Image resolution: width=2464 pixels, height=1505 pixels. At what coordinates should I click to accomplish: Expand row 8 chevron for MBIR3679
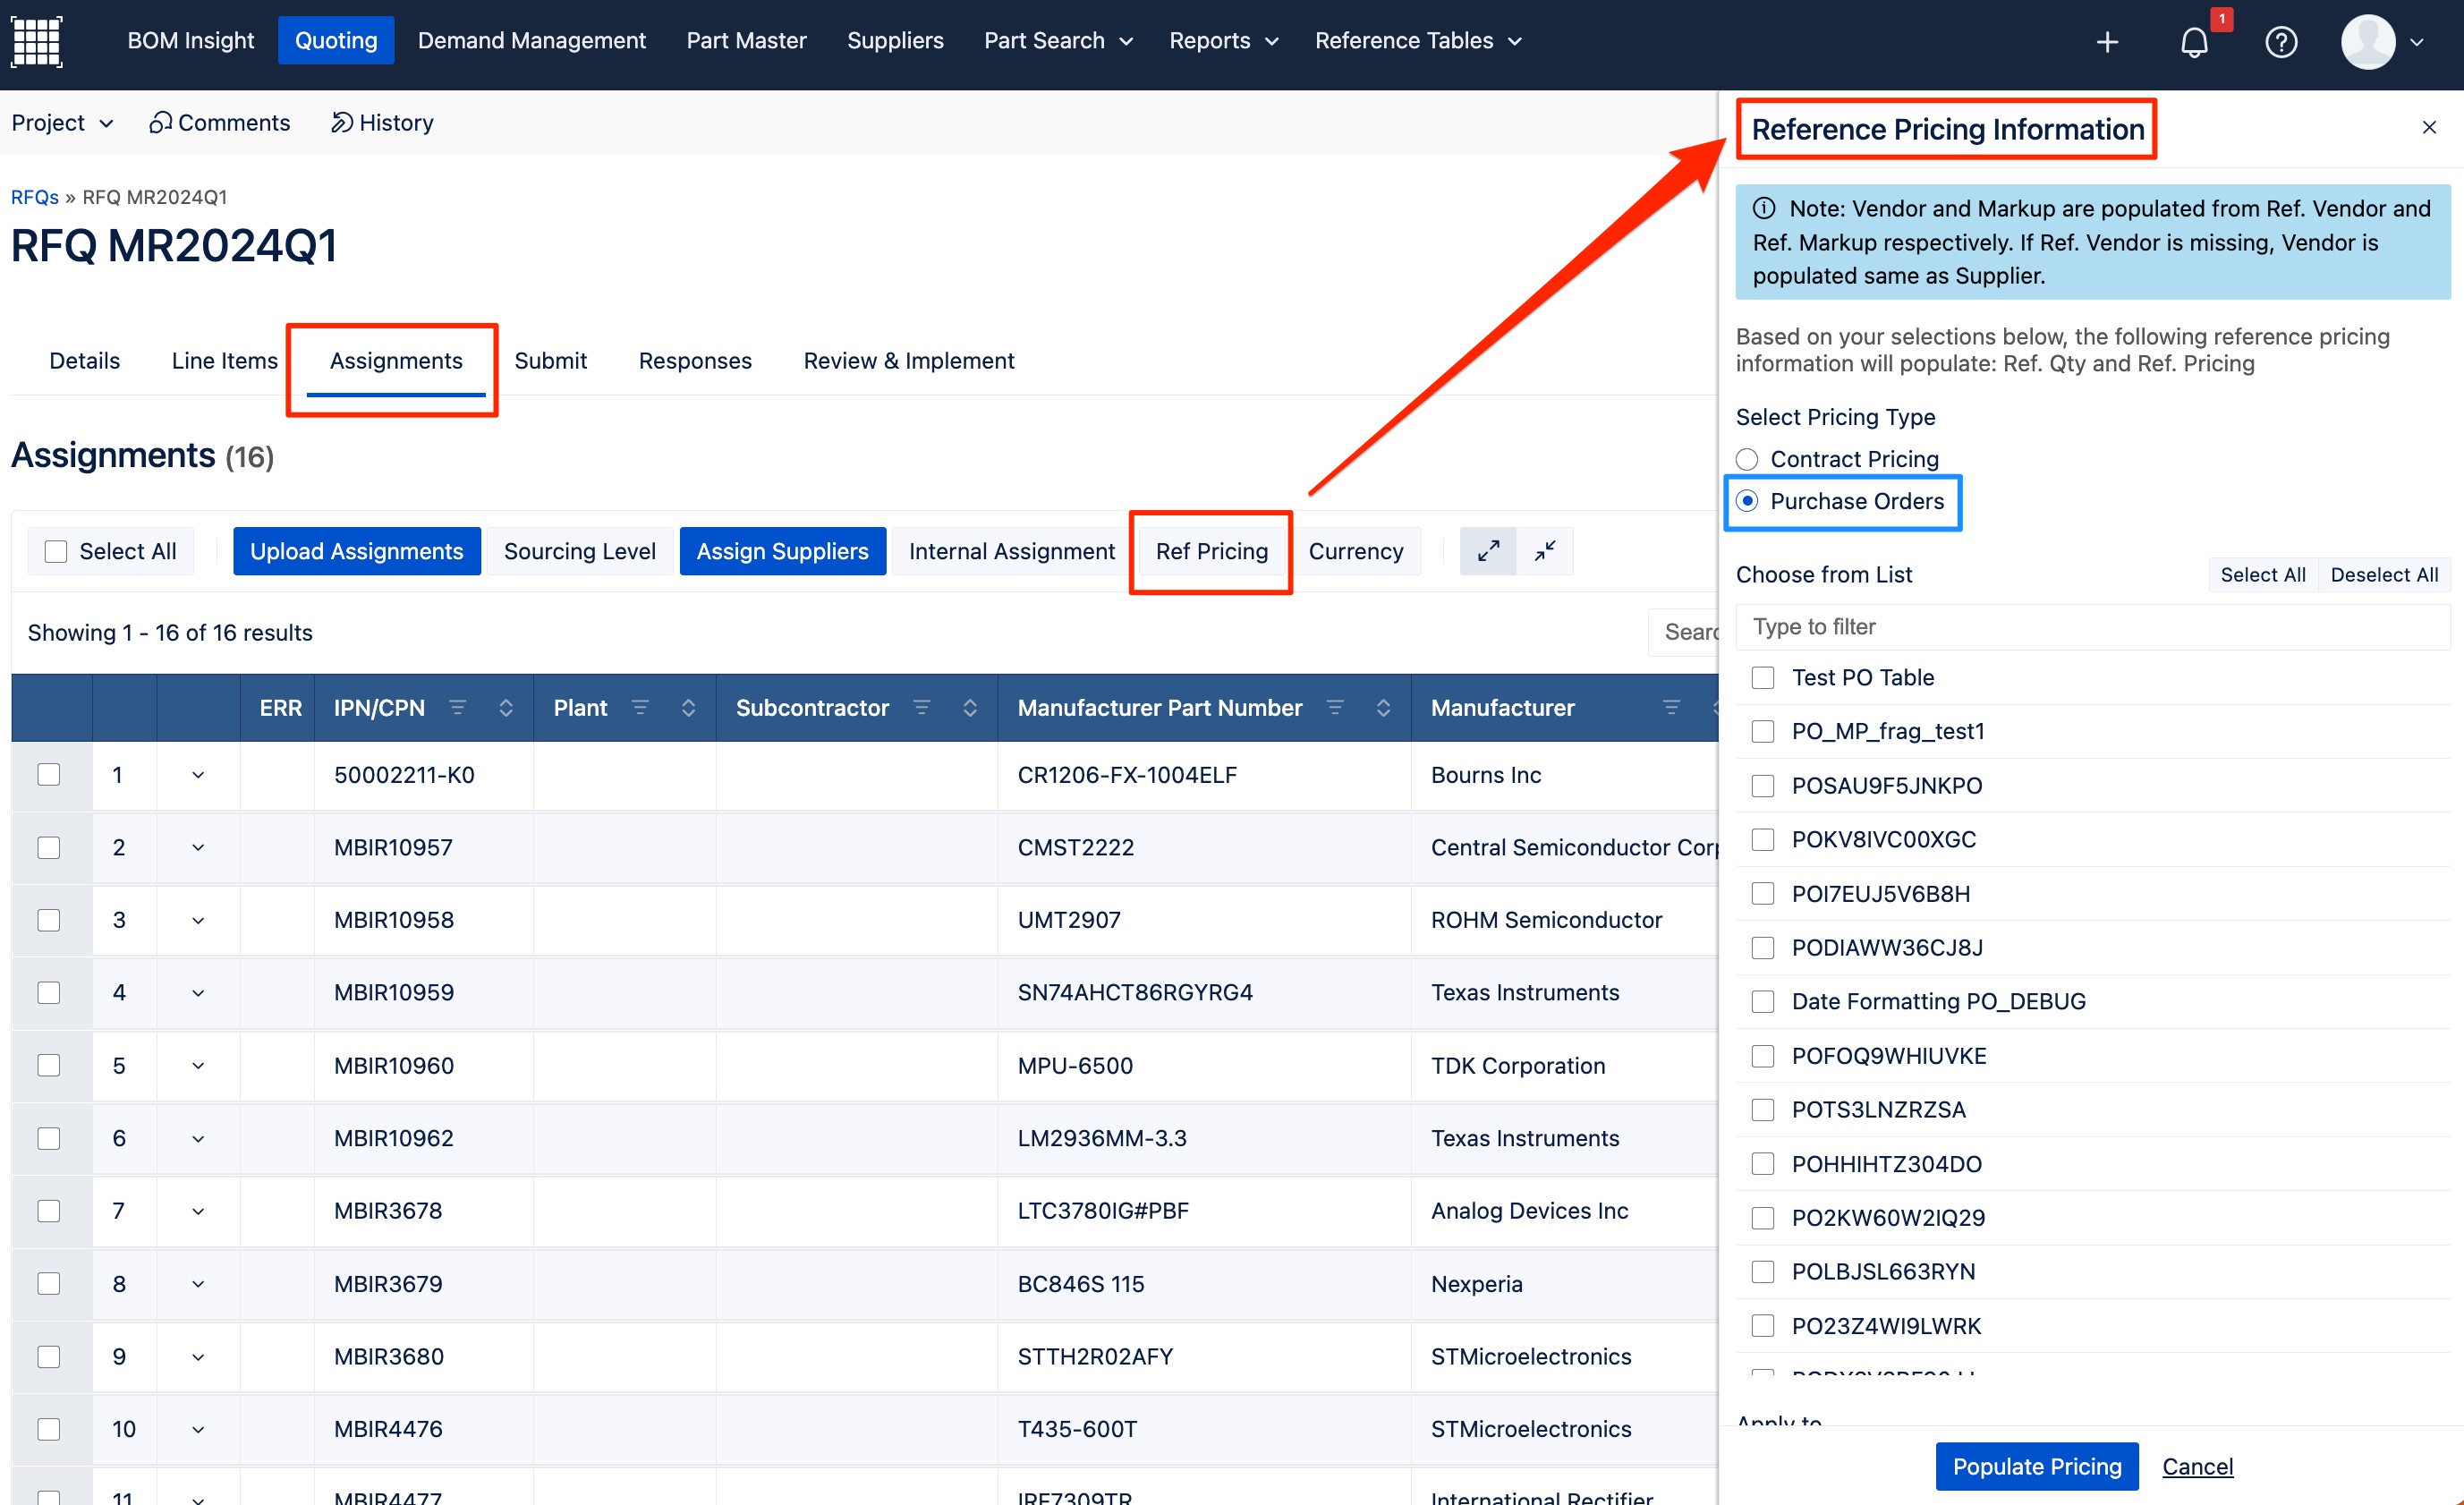(198, 1283)
